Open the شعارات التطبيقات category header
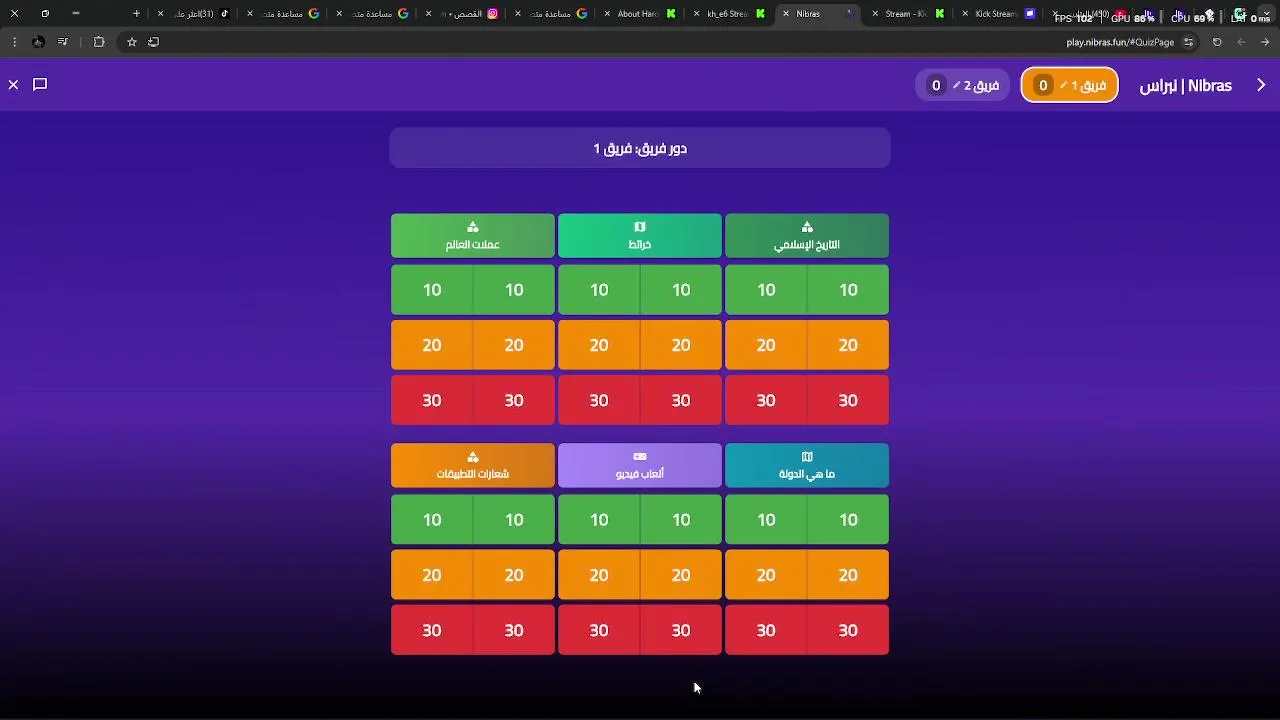This screenshot has height=720, width=1280. (x=473, y=466)
